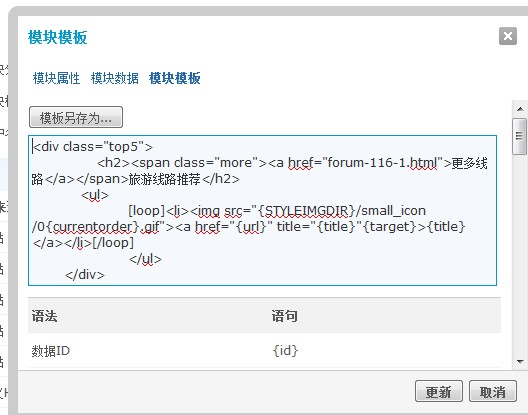Close the 模块模板 dialog with the X button
Viewport: 528px width, 415px height.
tap(508, 36)
